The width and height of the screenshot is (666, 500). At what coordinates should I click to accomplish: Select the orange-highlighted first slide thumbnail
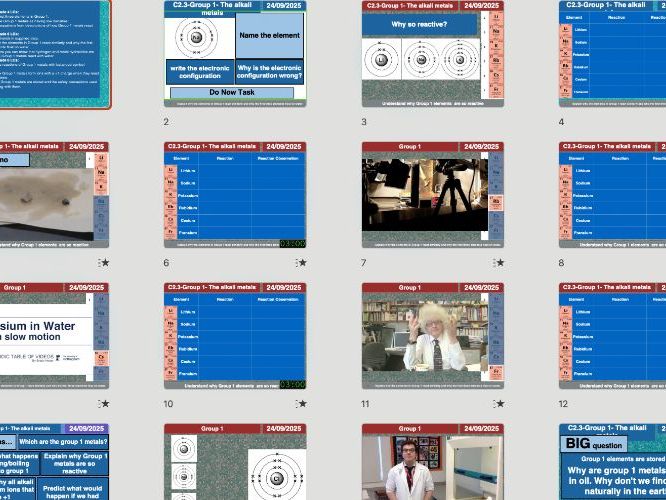(x=55, y=53)
